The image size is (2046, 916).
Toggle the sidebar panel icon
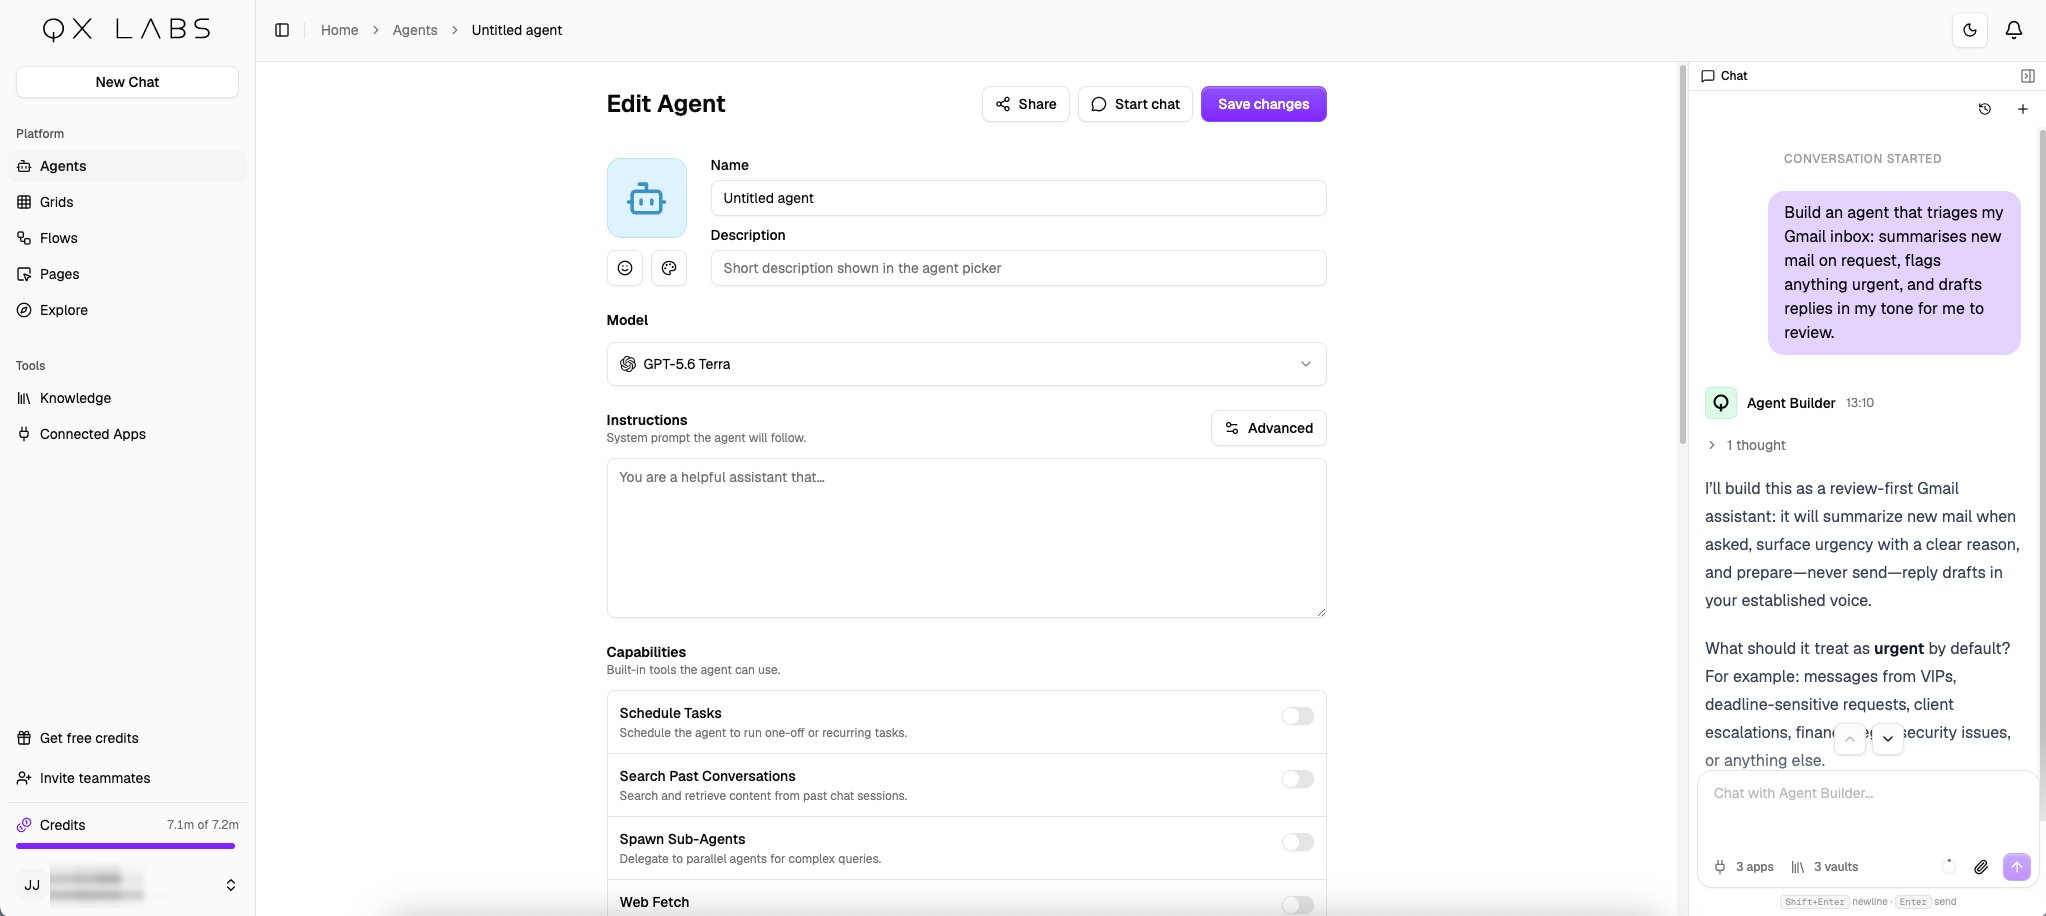(282, 30)
